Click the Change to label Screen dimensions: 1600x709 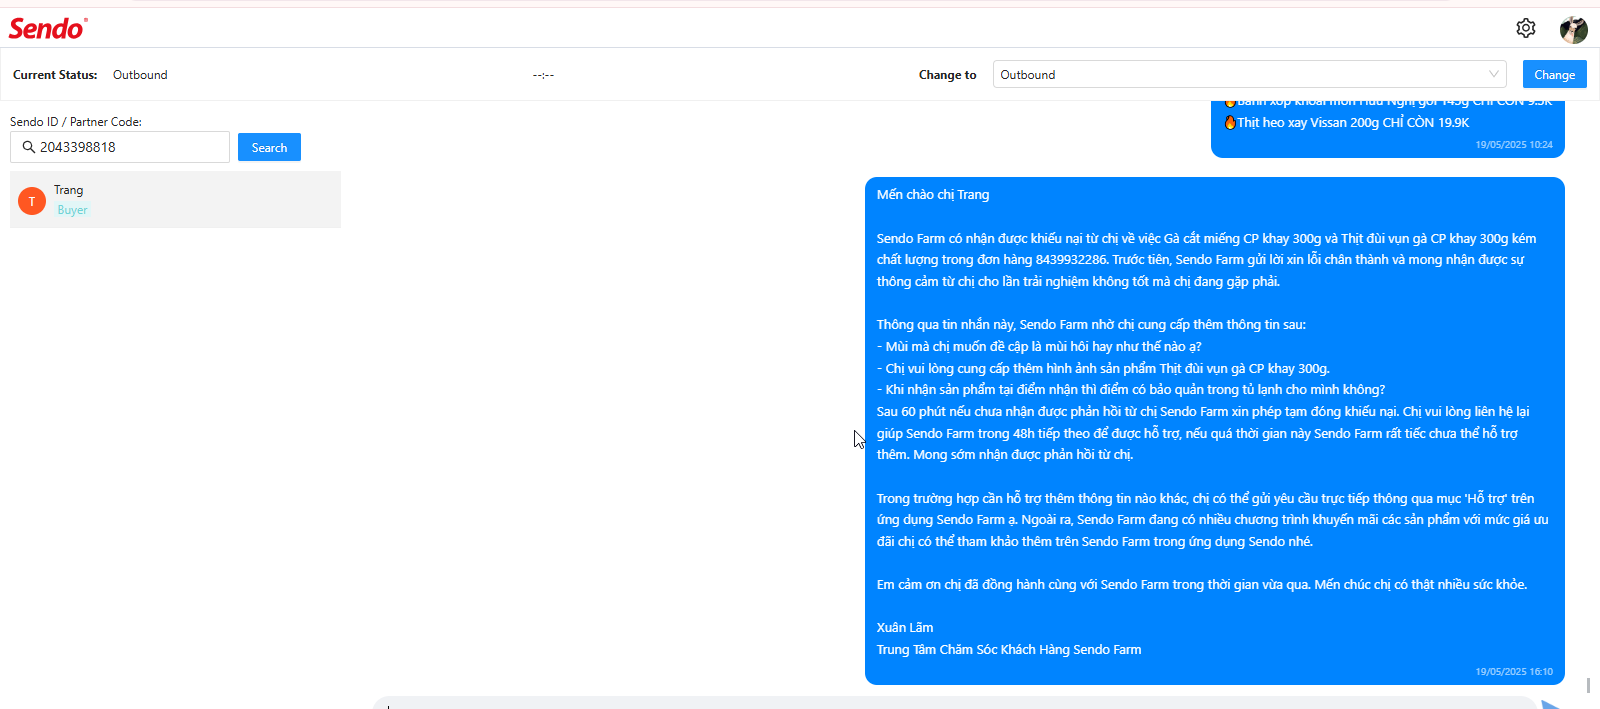coord(947,75)
